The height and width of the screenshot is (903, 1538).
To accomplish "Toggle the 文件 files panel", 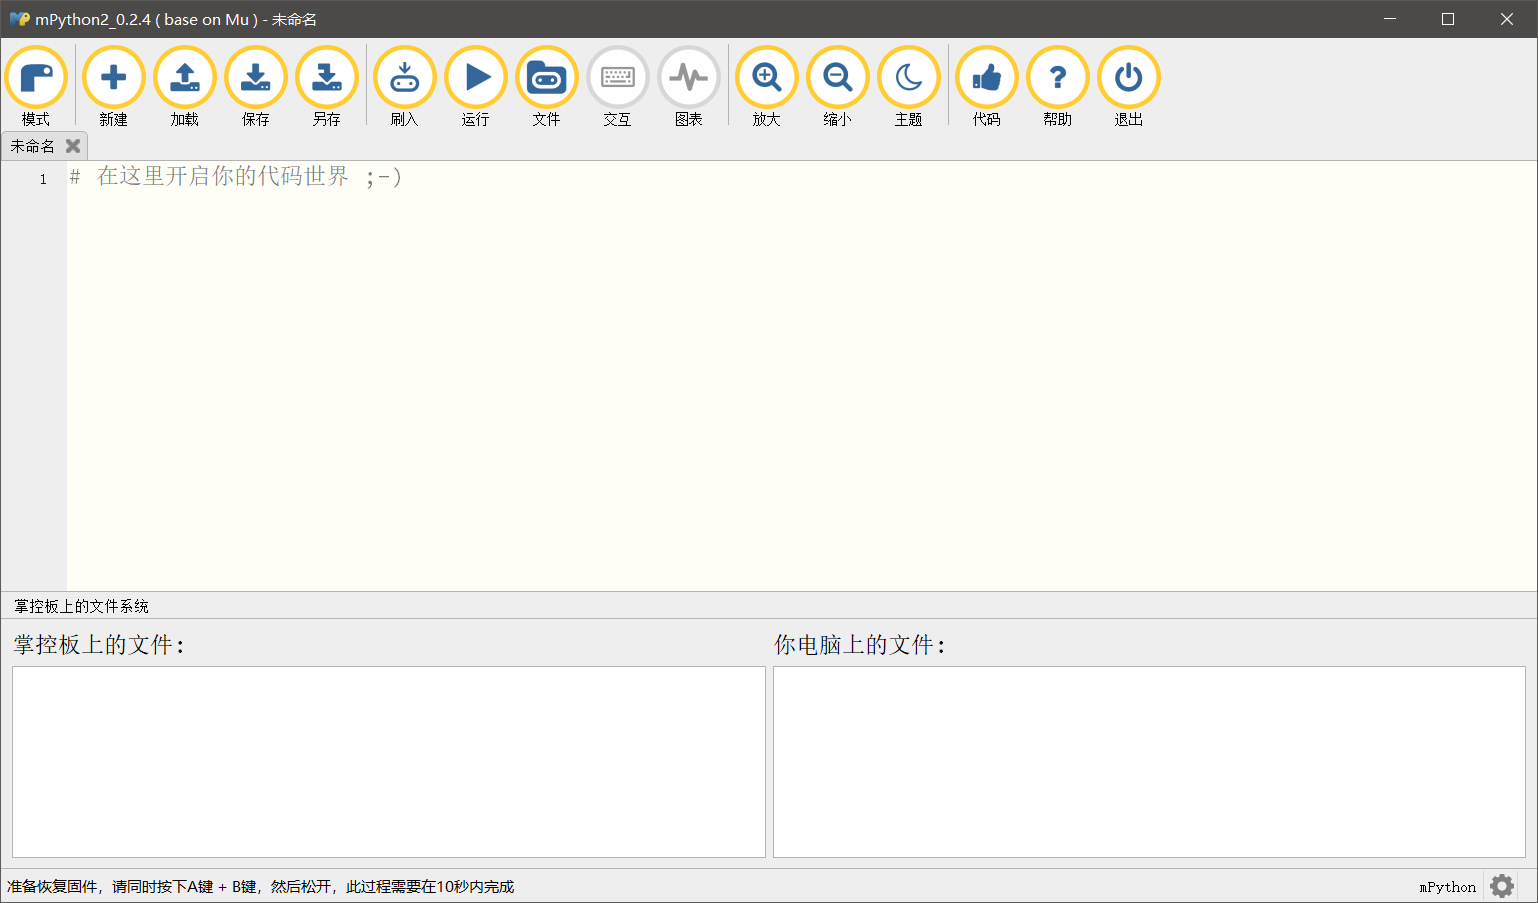I will pyautogui.click(x=546, y=87).
